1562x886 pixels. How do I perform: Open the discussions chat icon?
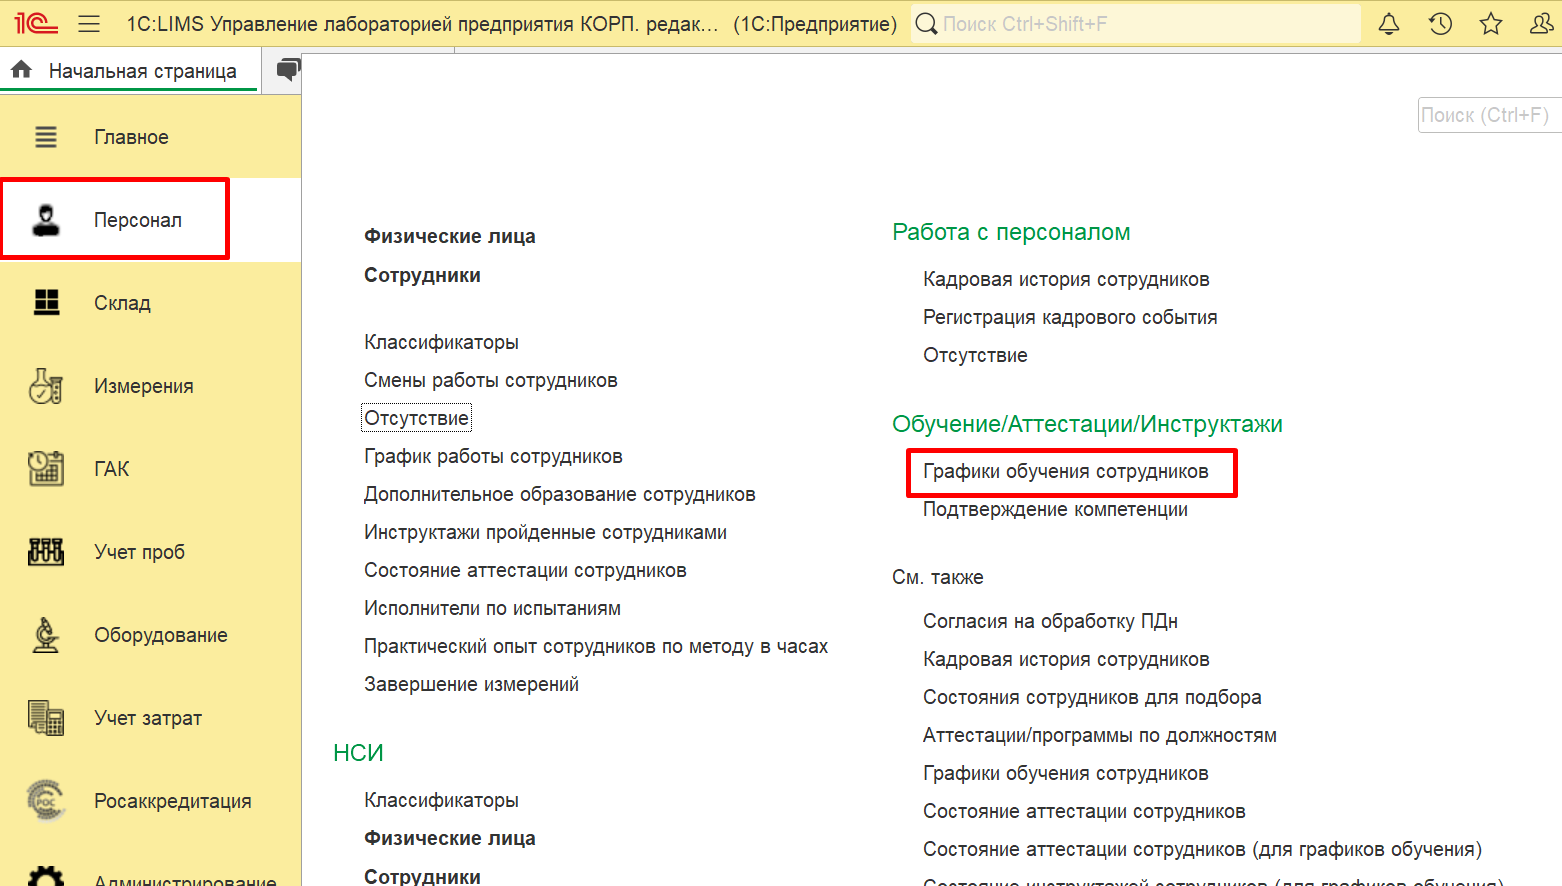[x=288, y=70]
